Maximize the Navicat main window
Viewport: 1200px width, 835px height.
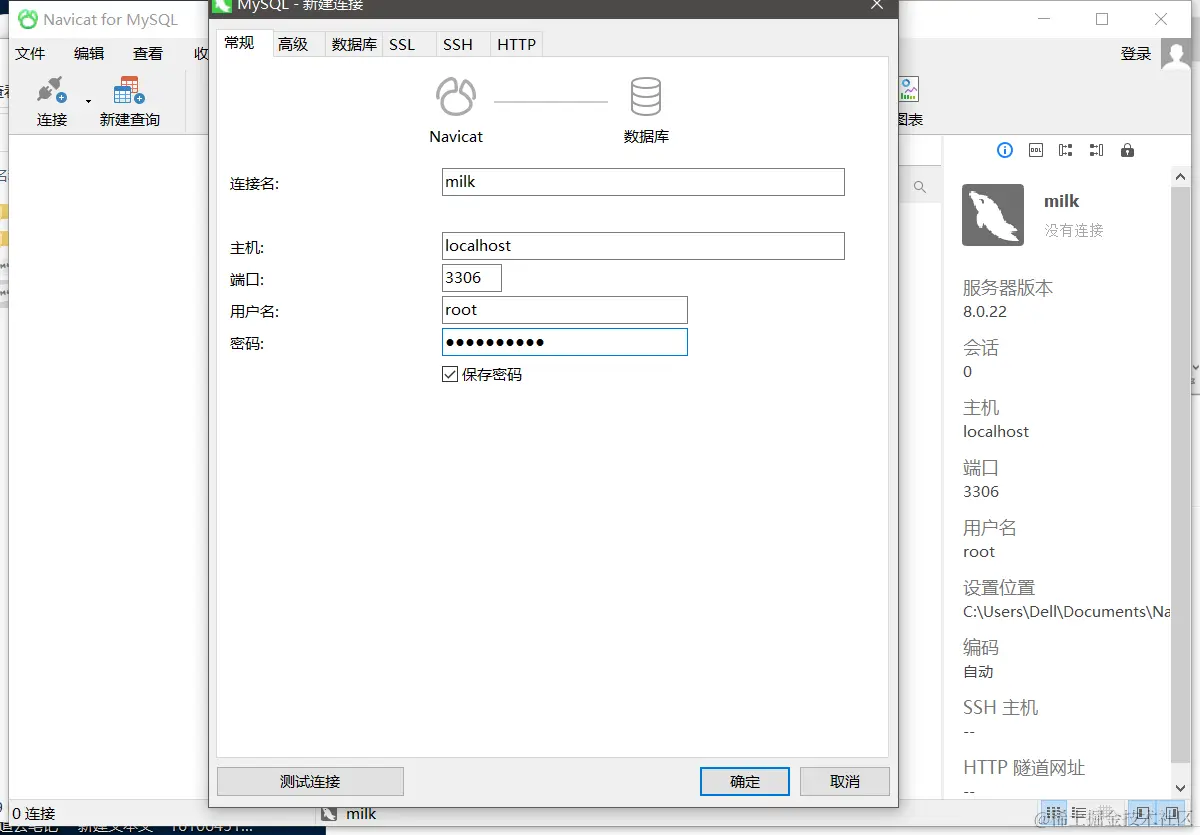pyautogui.click(x=1102, y=19)
